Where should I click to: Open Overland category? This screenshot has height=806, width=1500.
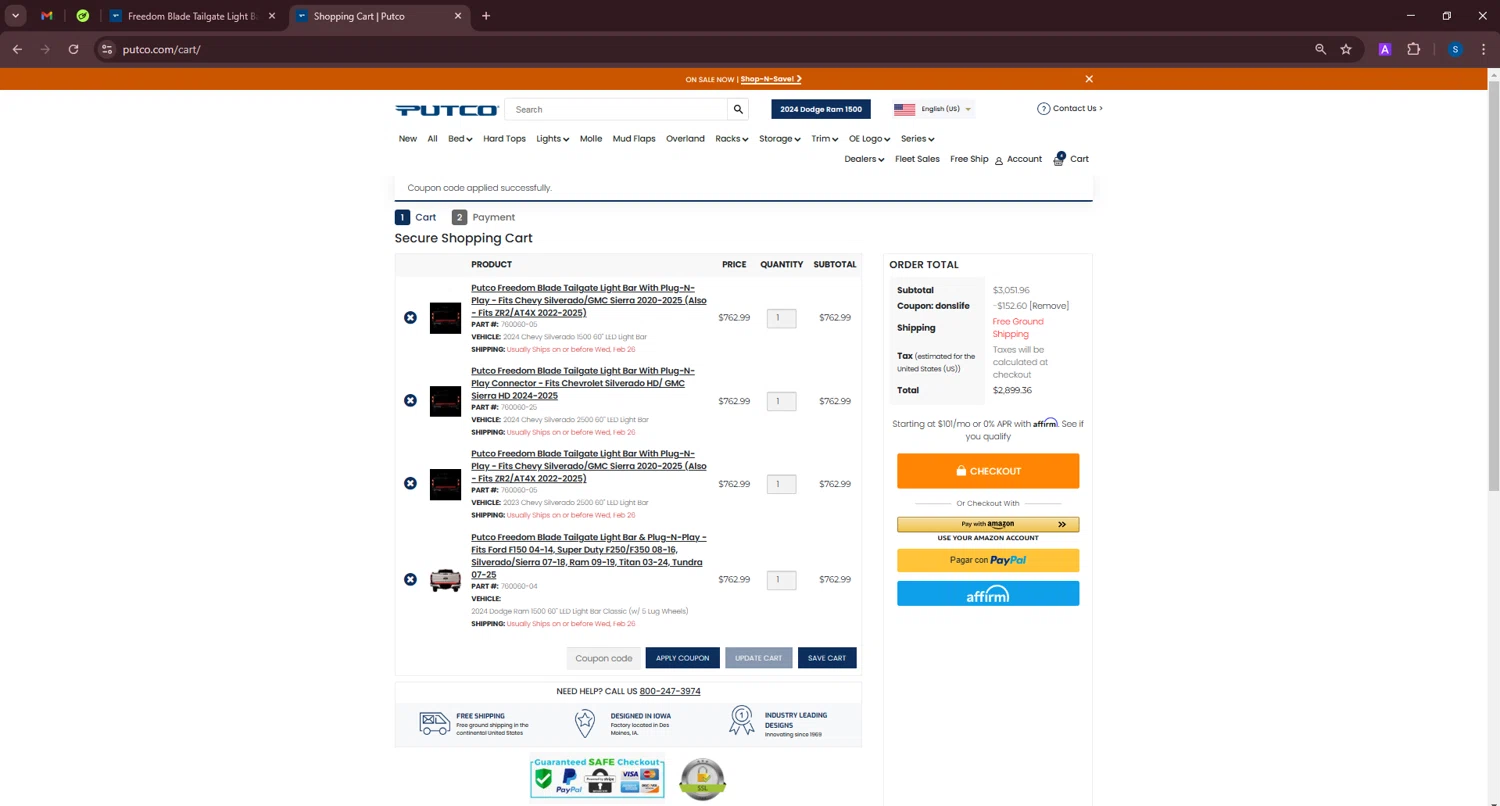pos(685,139)
